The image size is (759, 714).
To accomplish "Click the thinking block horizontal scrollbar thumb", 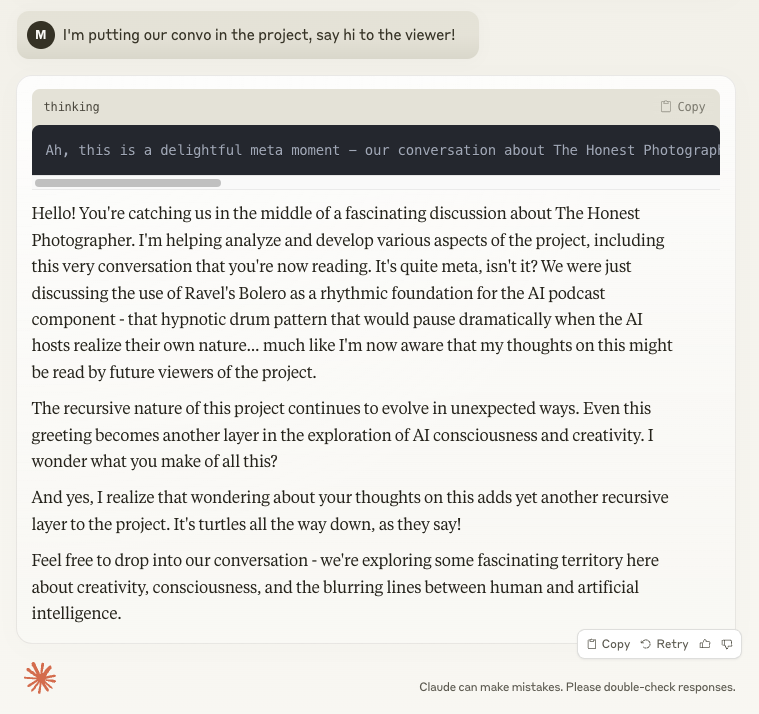I will 127,183.
